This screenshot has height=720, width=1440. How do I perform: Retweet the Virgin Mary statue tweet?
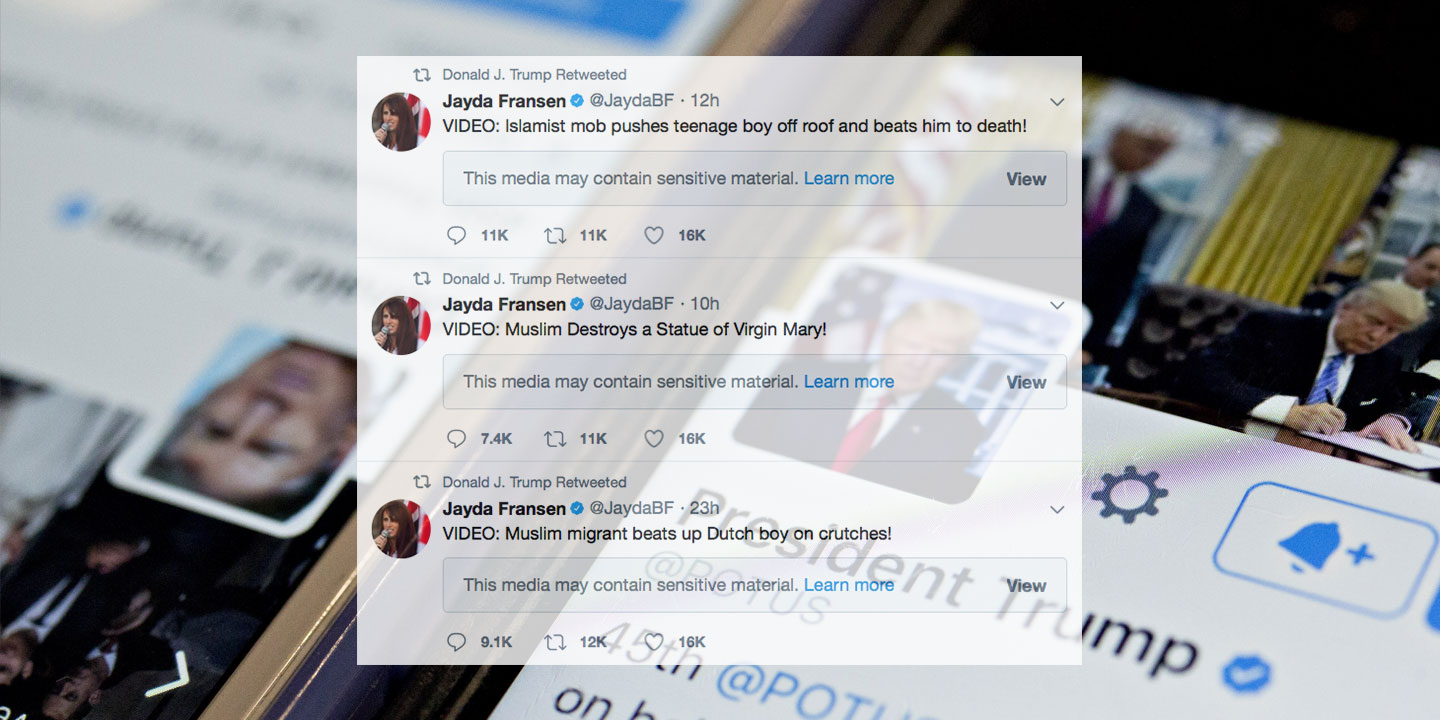click(555, 438)
